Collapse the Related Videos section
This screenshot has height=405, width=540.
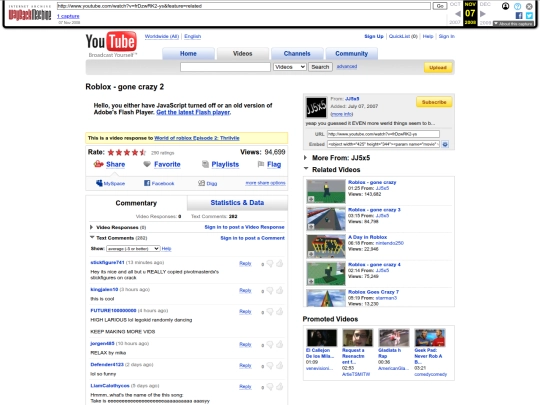(x=306, y=169)
